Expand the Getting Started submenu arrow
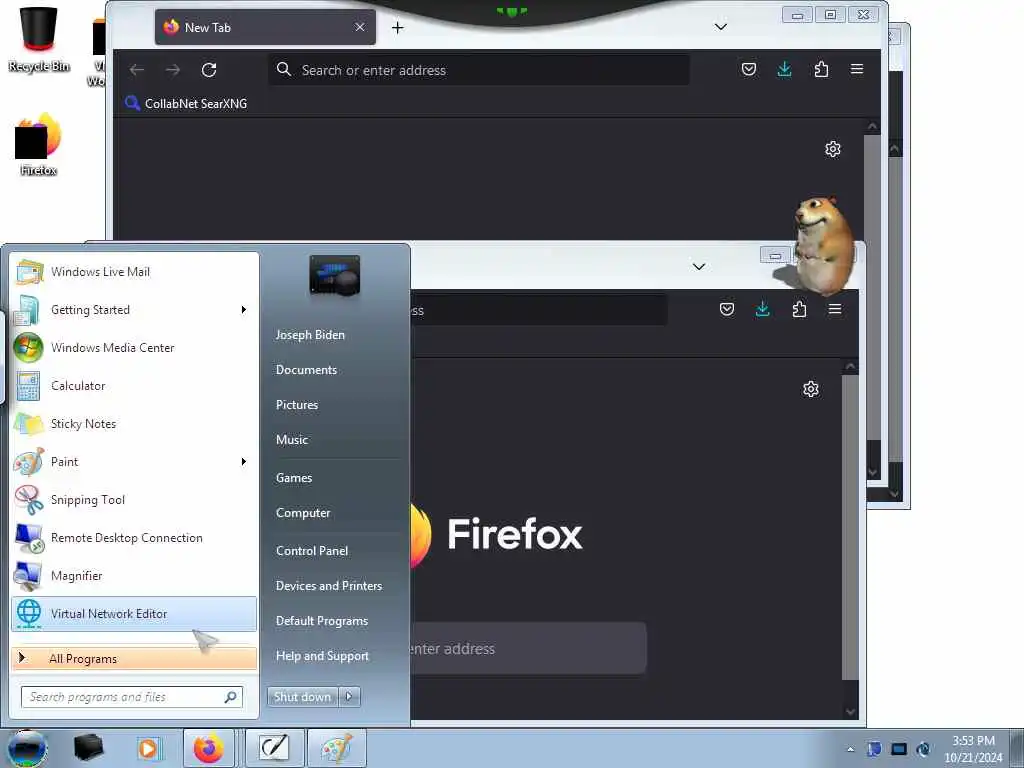The width and height of the screenshot is (1024, 768). pyautogui.click(x=244, y=310)
